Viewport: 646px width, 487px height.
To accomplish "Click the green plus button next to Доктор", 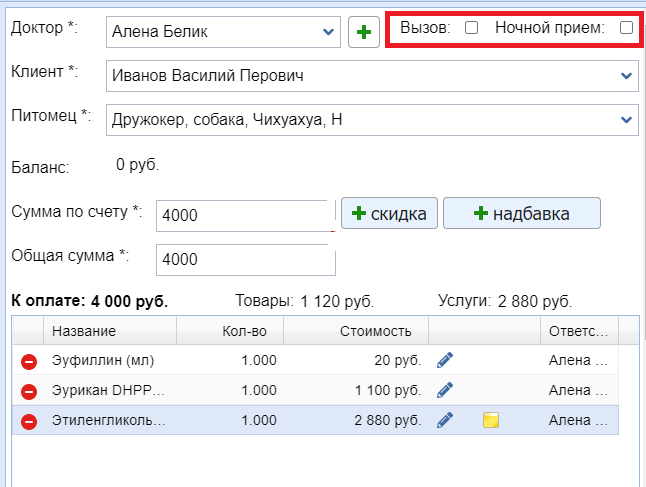I will point(364,32).
